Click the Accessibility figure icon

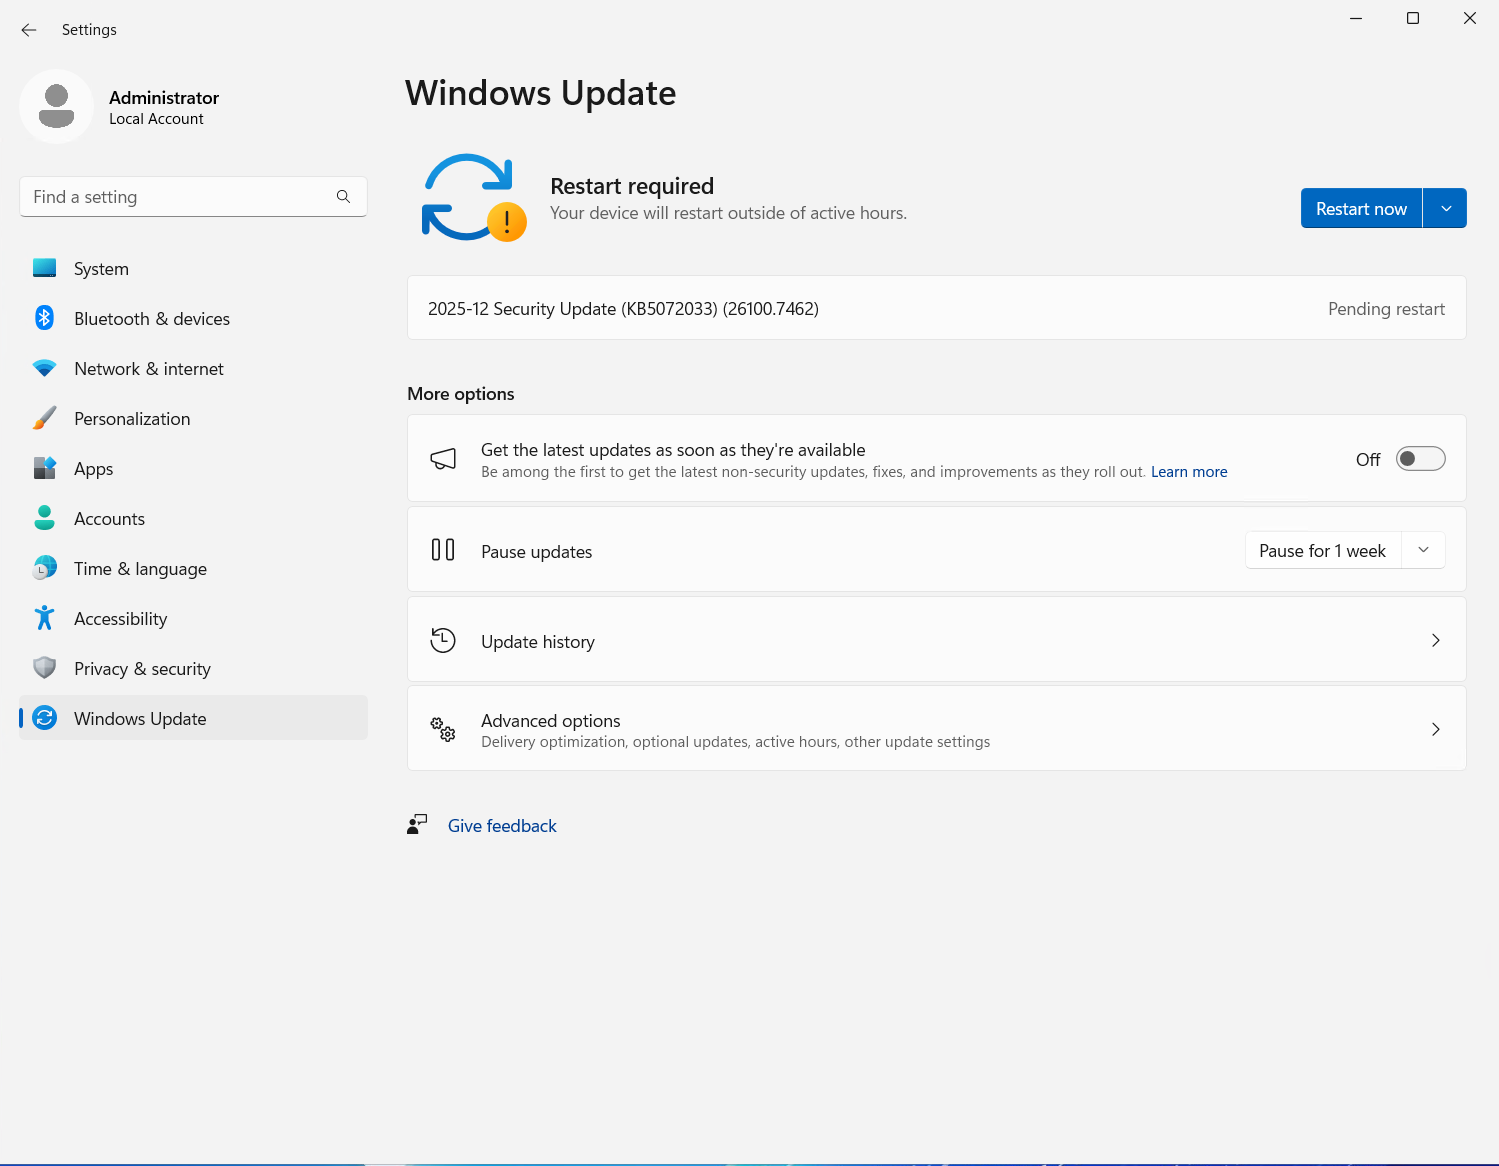(44, 618)
